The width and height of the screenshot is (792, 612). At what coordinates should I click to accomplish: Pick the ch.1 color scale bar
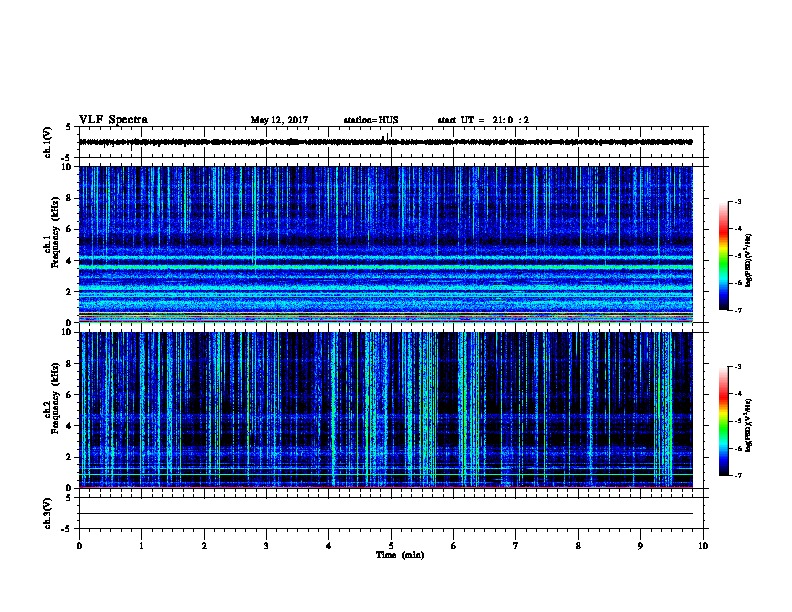[723, 256]
